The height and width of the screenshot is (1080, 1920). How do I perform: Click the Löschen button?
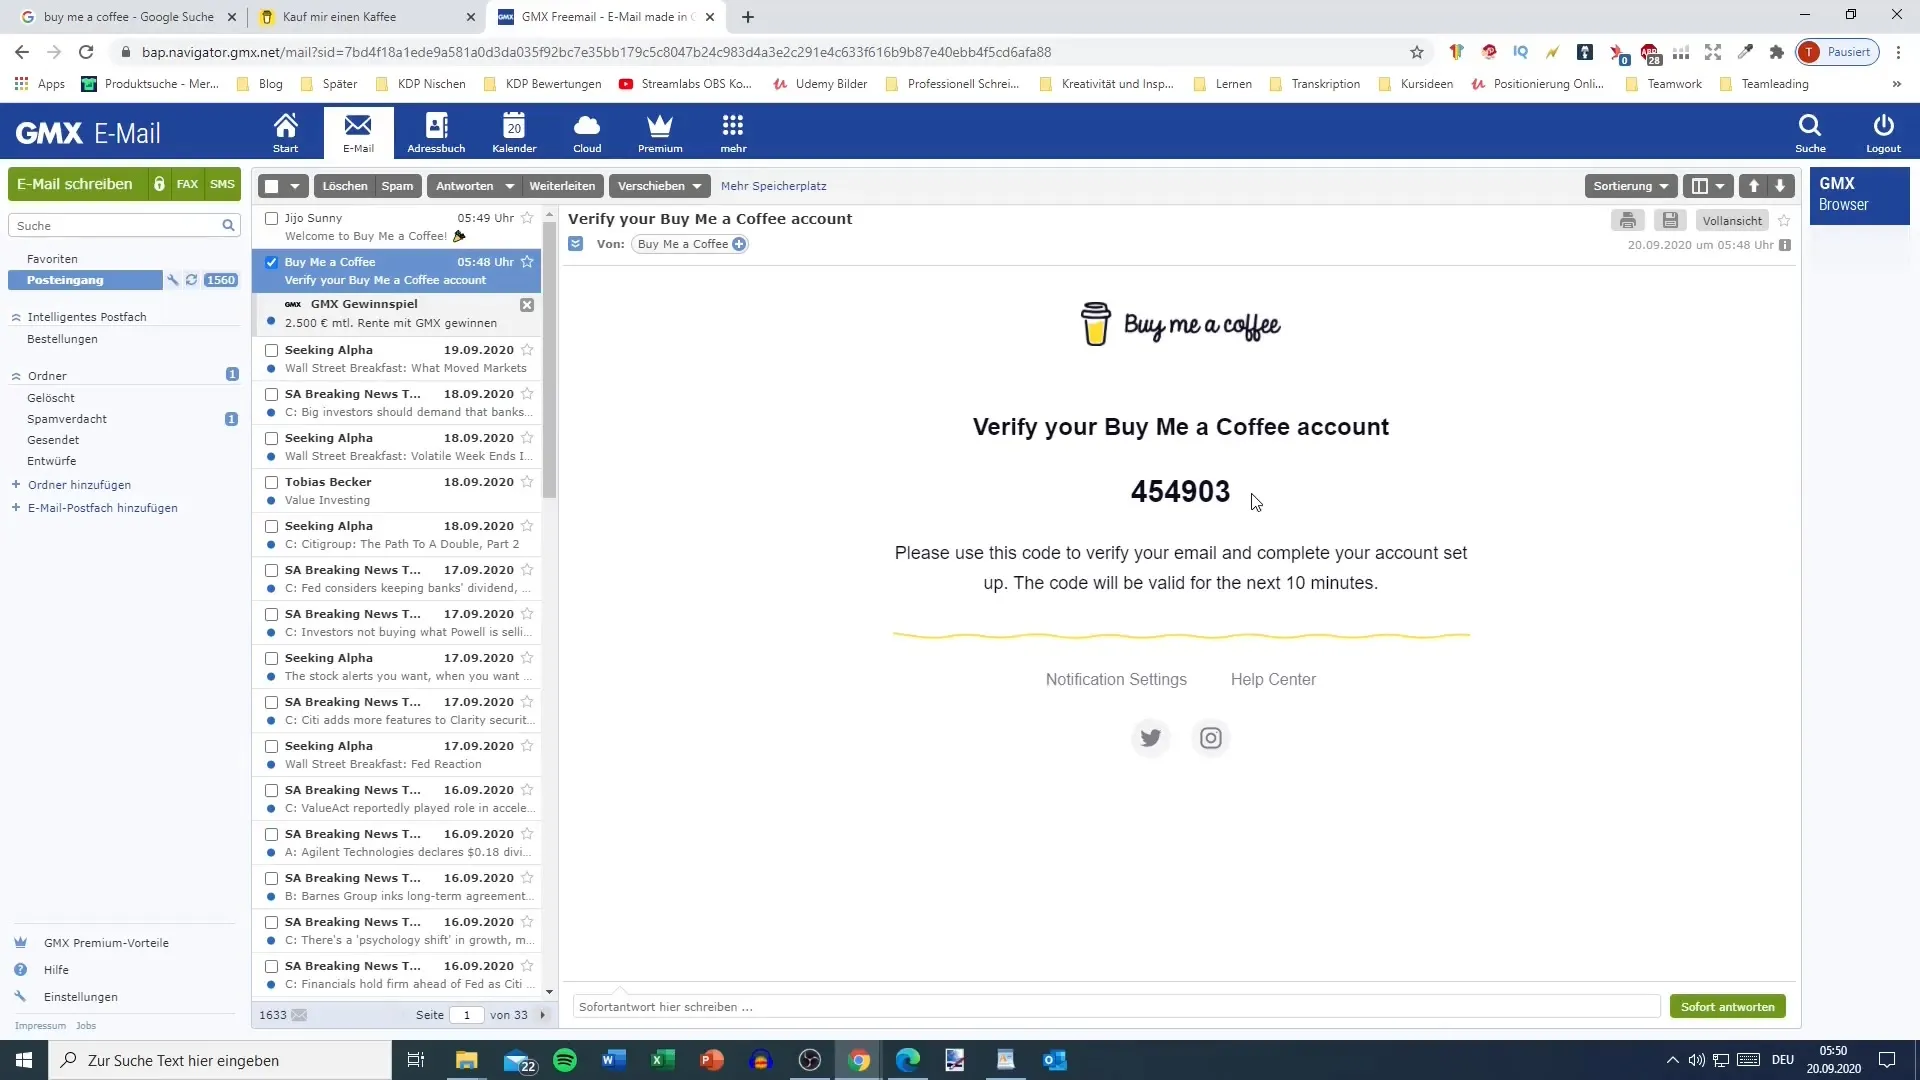pos(344,186)
